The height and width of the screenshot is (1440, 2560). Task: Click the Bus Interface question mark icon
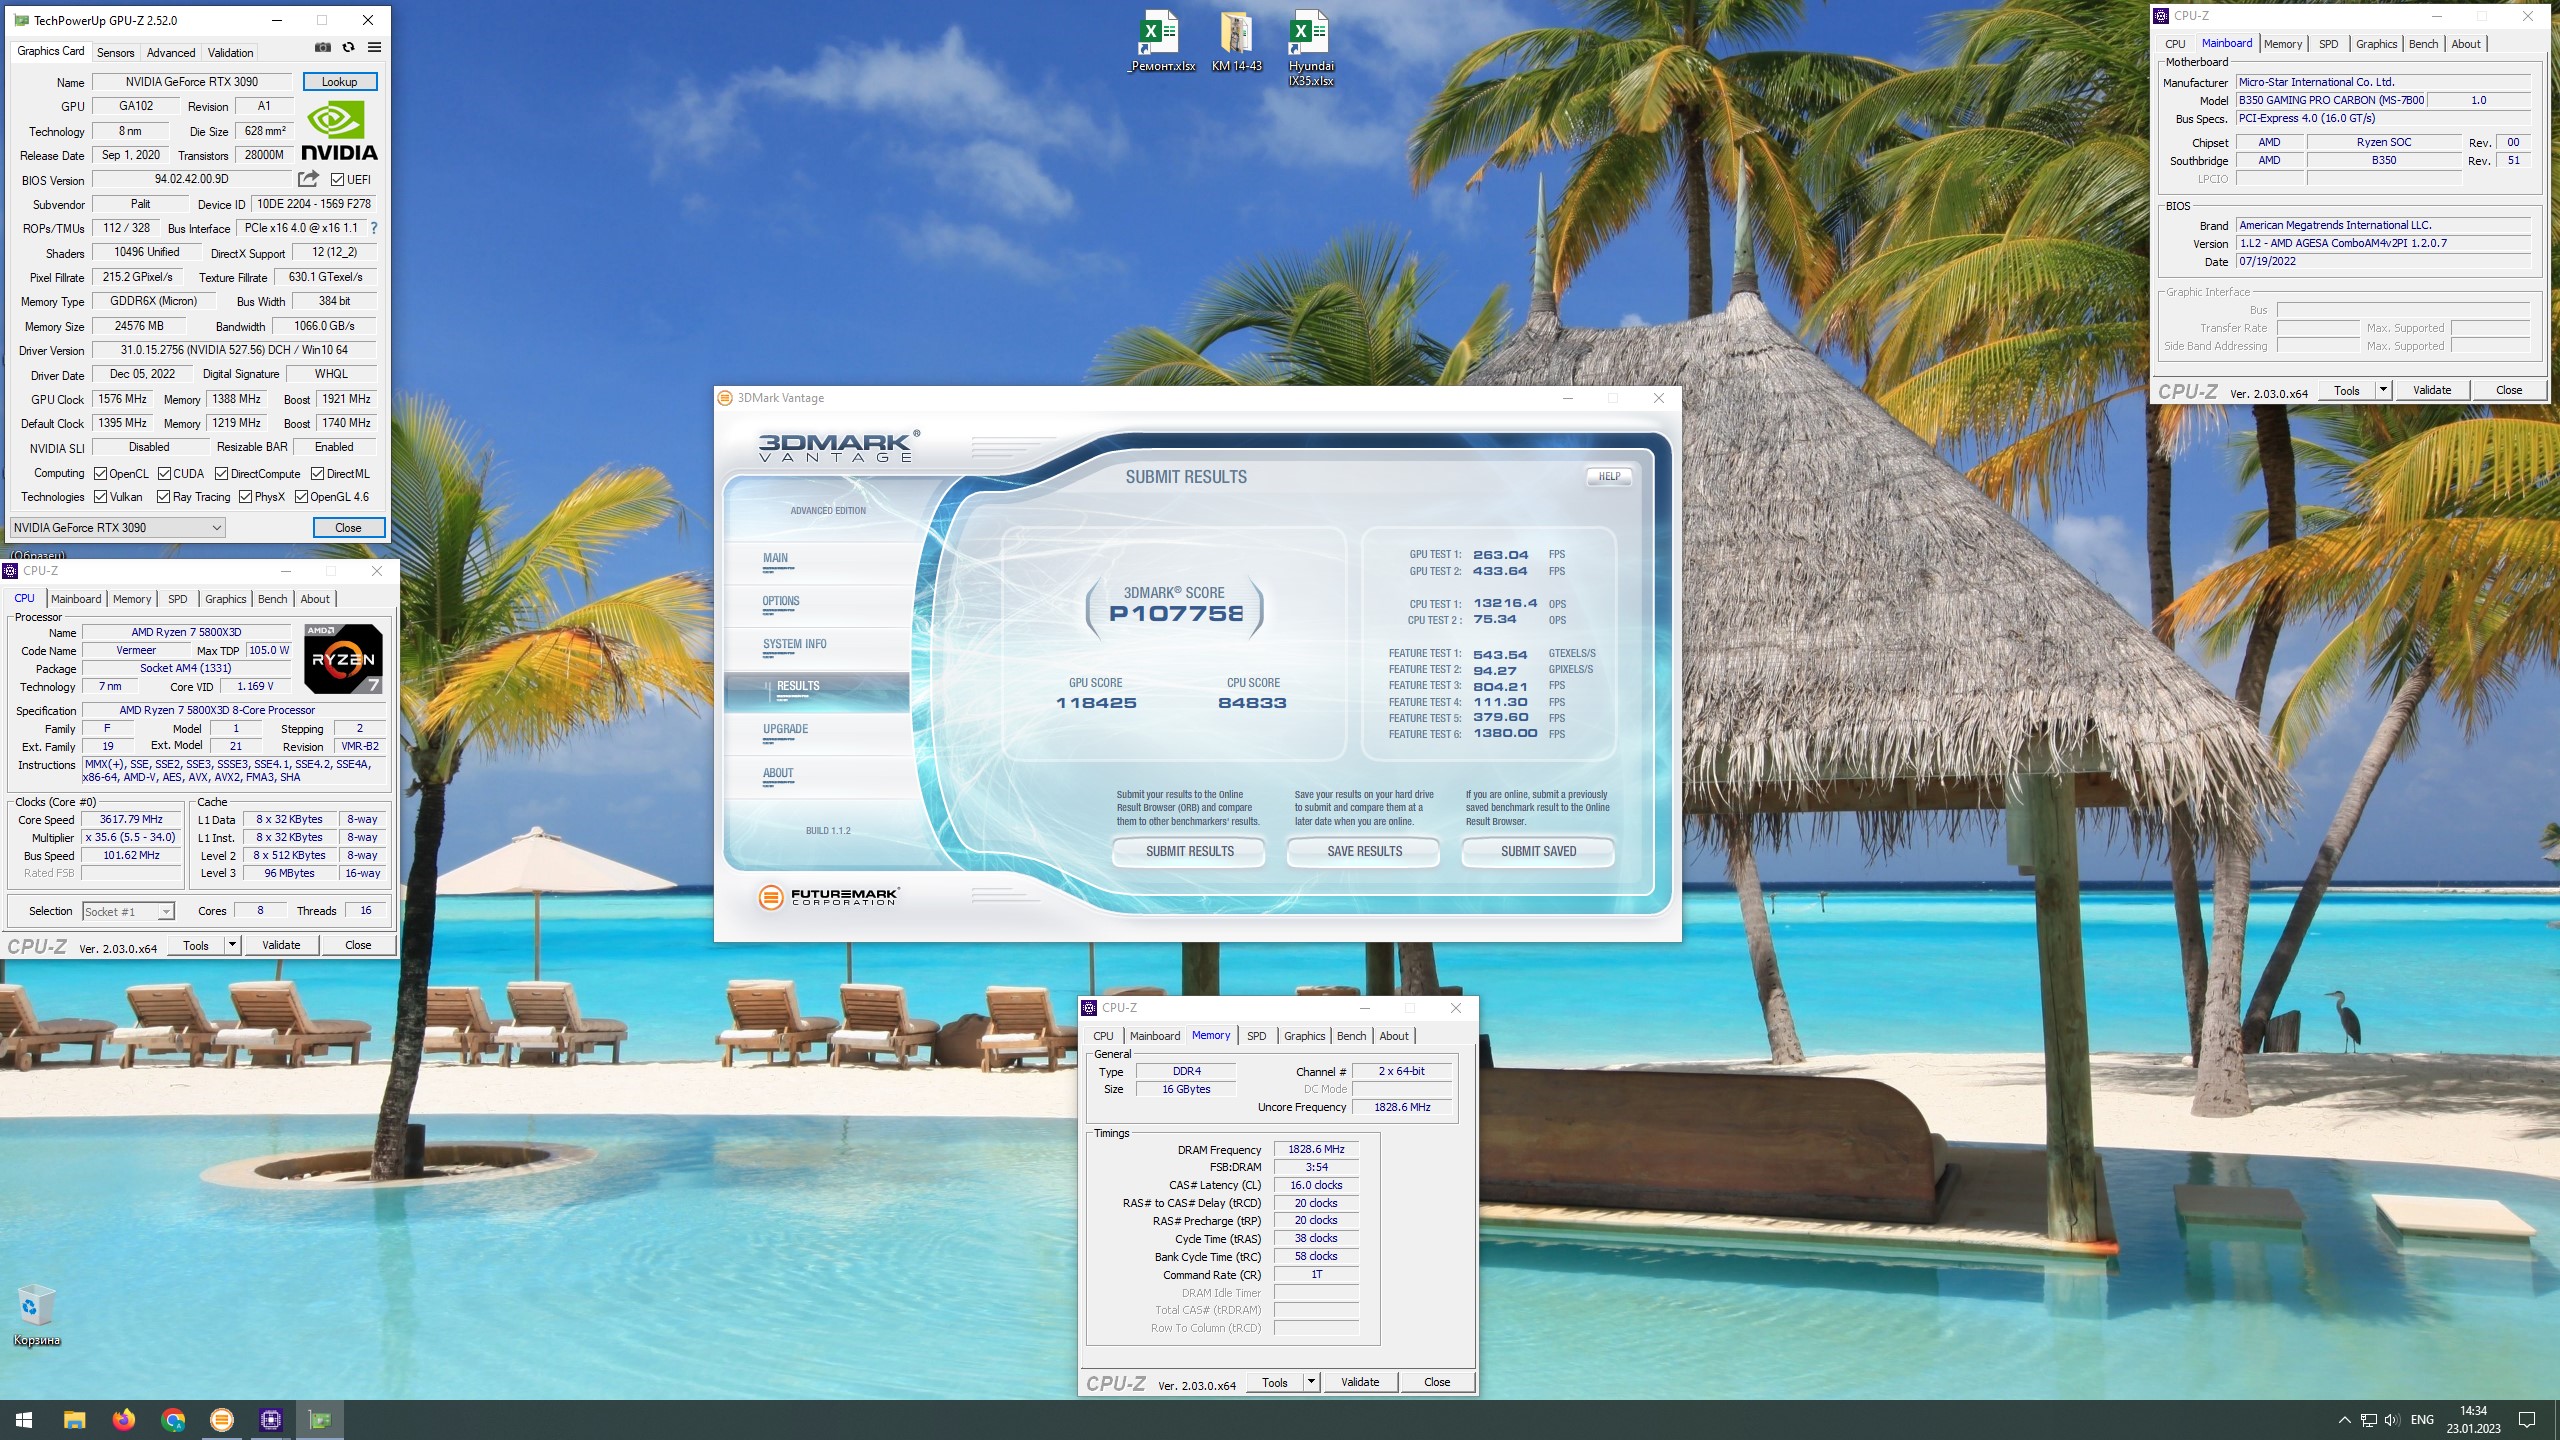(374, 228)
